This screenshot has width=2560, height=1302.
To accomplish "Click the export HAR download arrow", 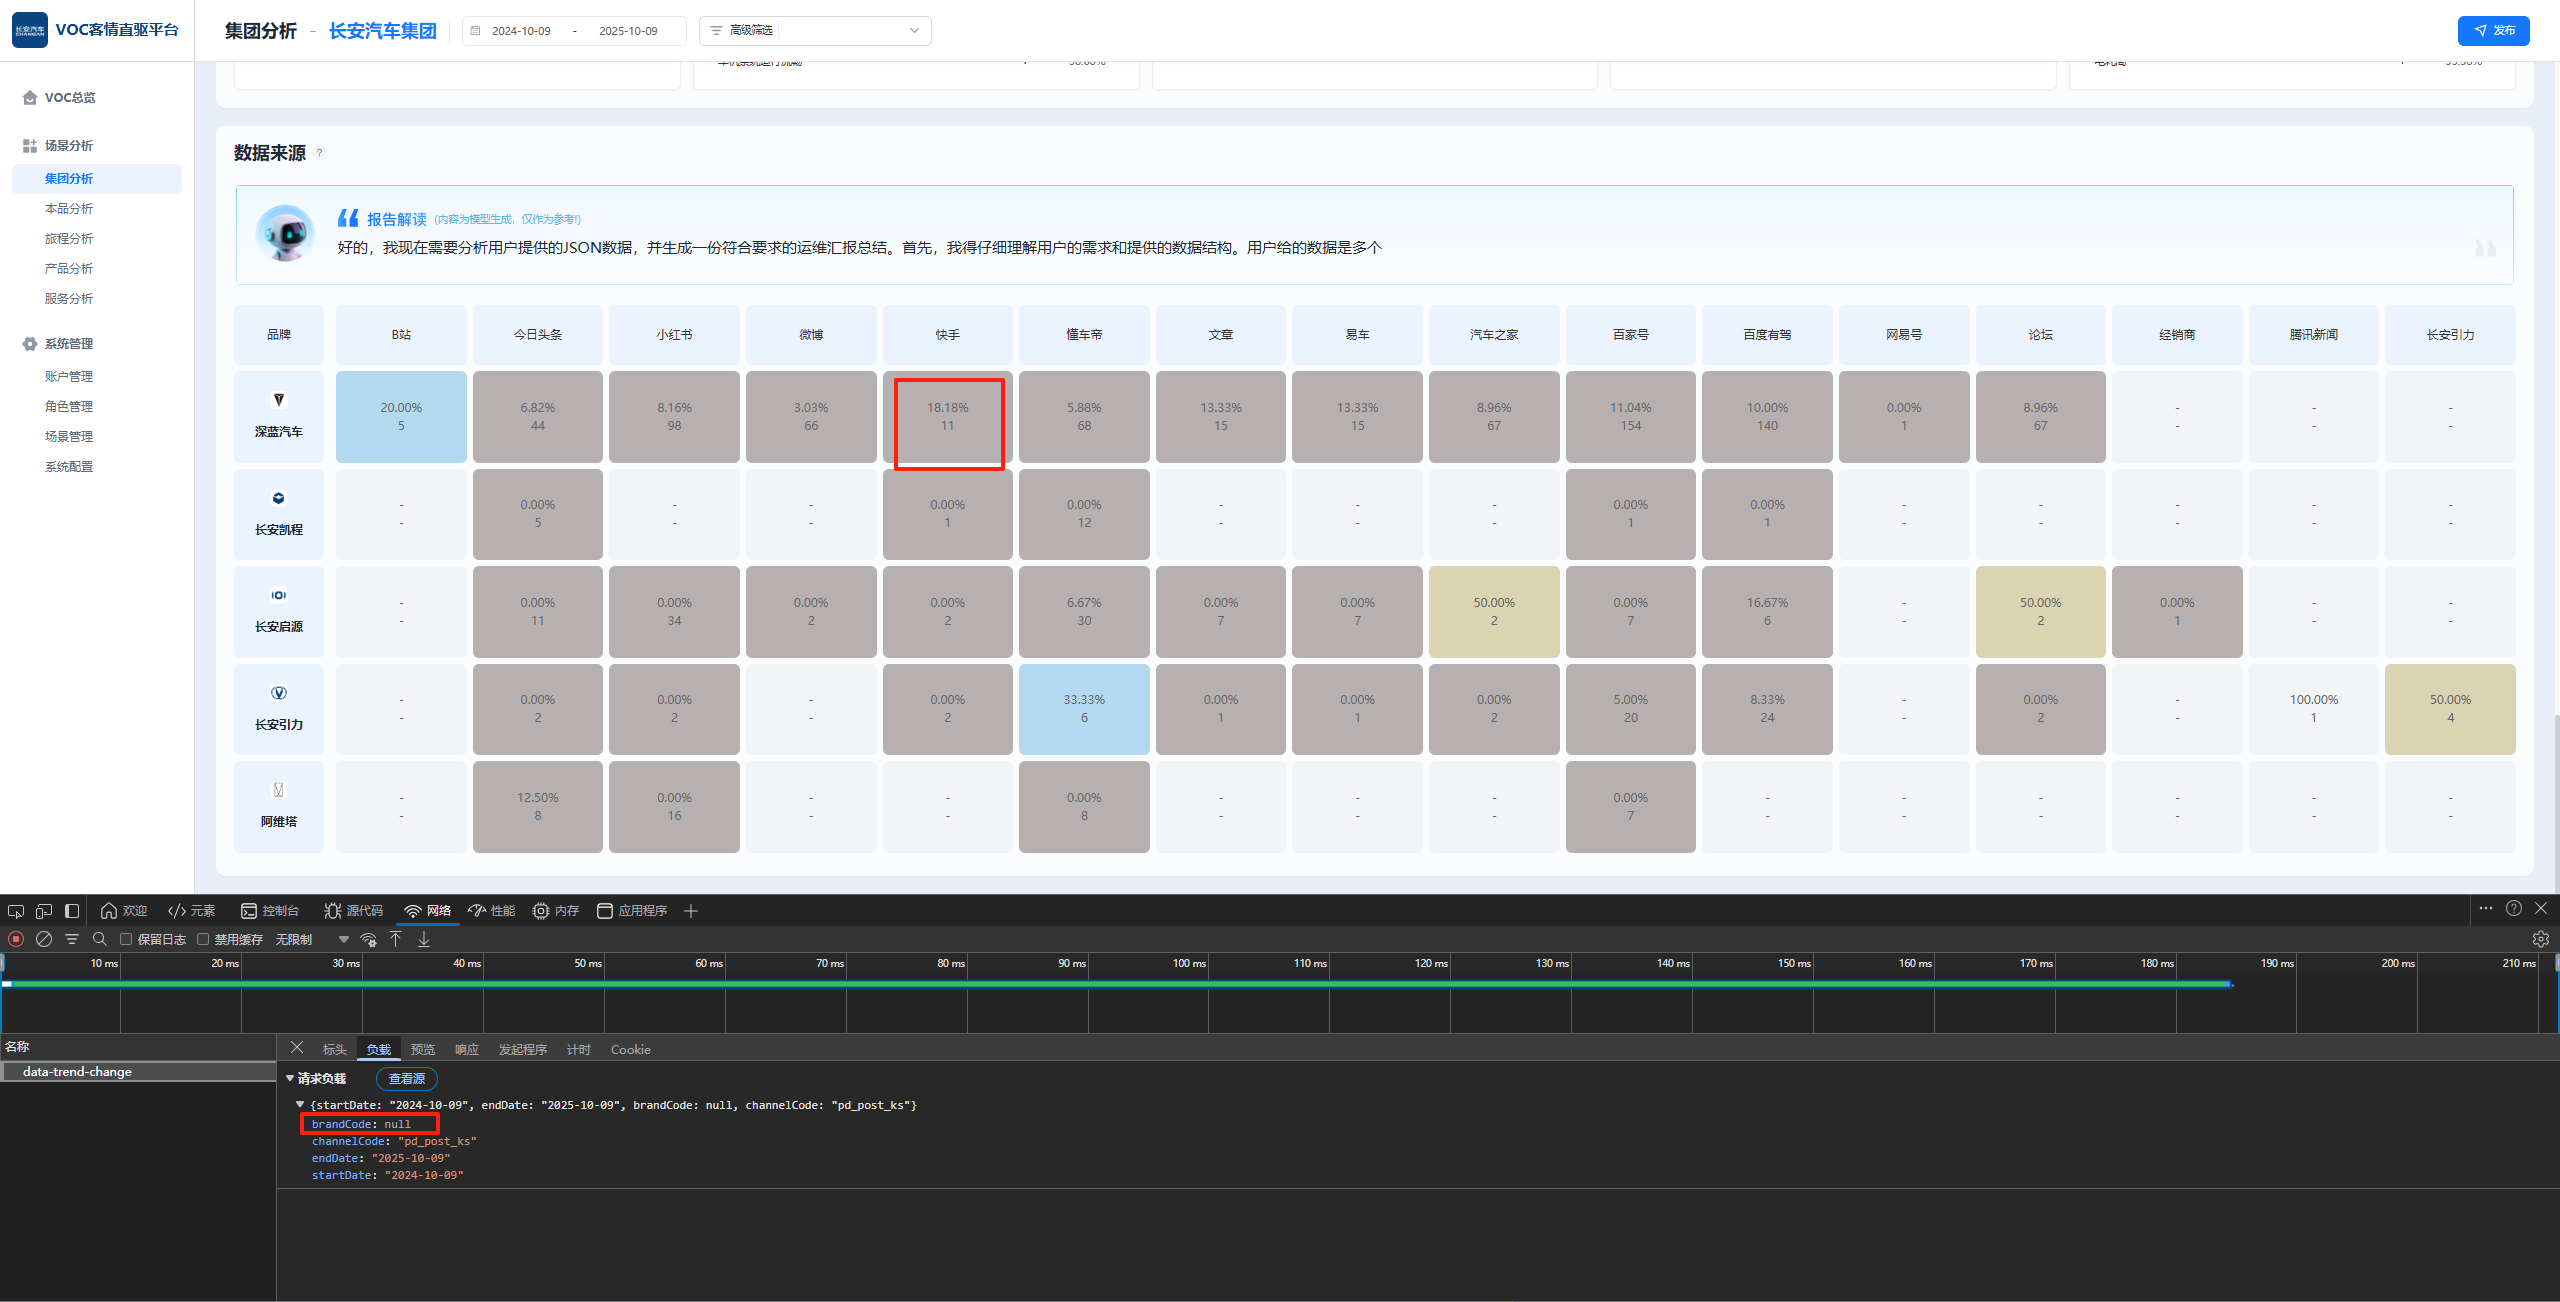I will tap(424, 939).
